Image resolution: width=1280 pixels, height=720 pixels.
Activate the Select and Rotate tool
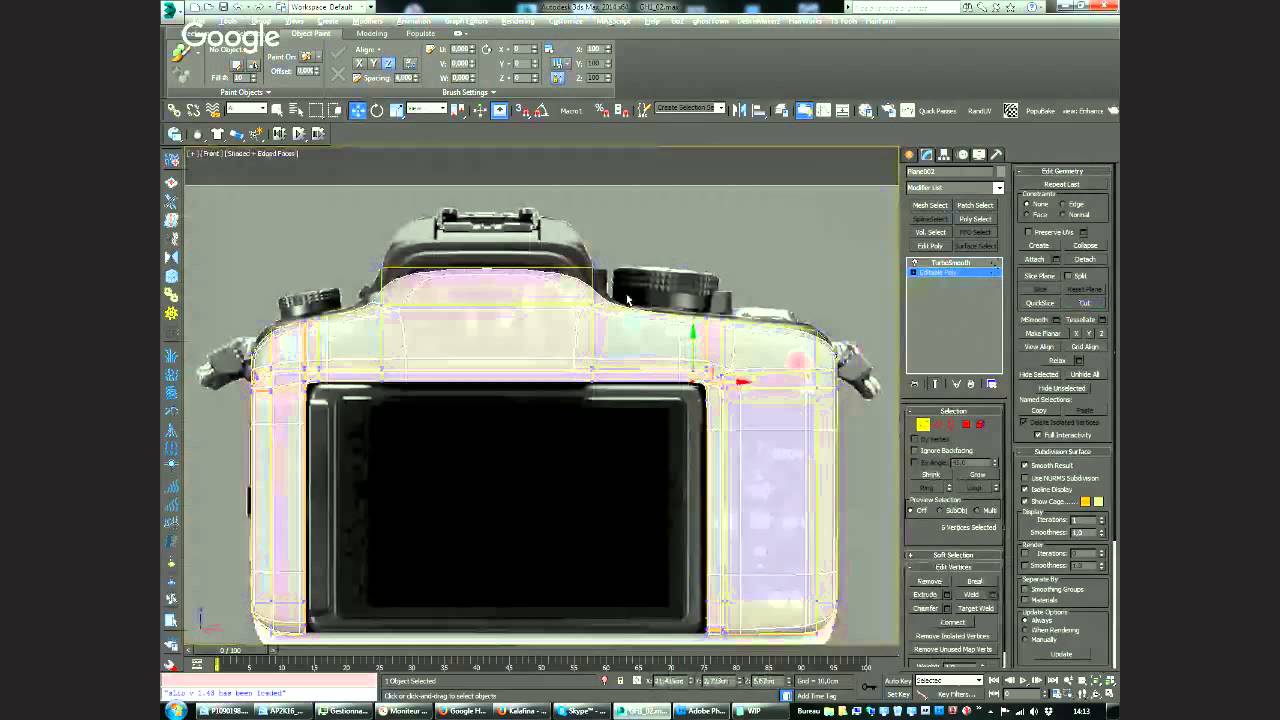coord(377,110)
